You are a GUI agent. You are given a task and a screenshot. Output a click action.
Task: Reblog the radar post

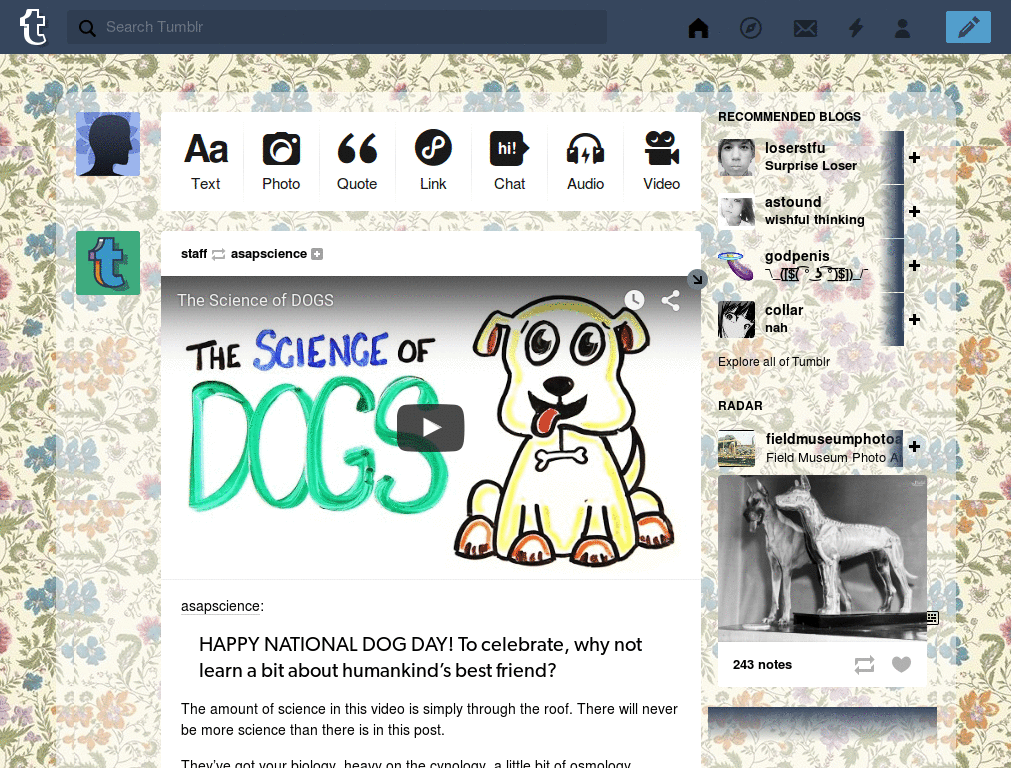(864, 665)
